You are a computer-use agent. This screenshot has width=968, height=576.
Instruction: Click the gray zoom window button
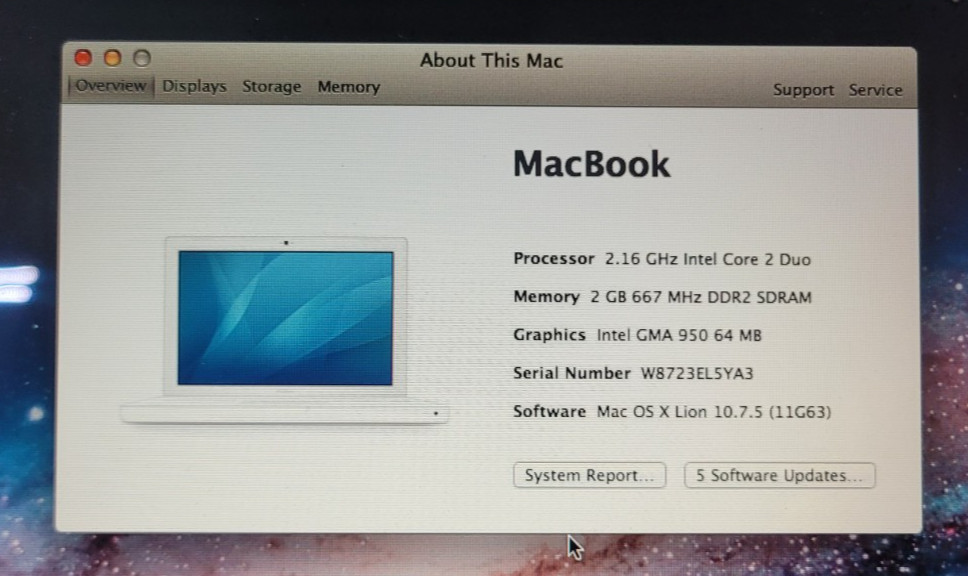(142, 58)
